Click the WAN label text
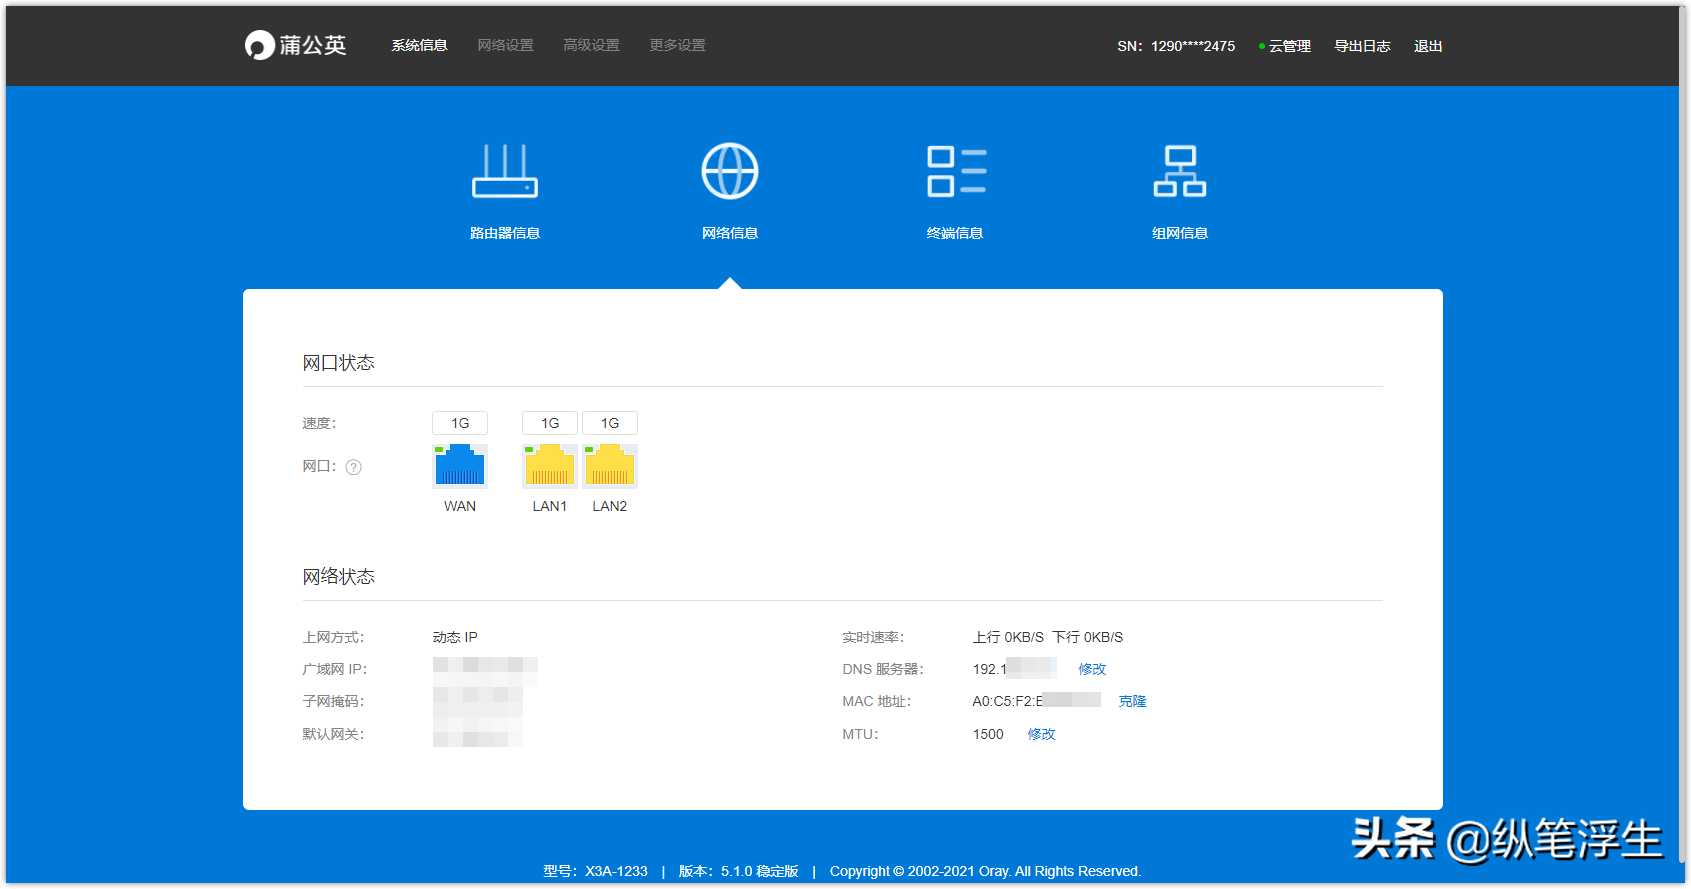This screenshot has height=889, width=1691. pyautogui.click(x=460, y=506)
